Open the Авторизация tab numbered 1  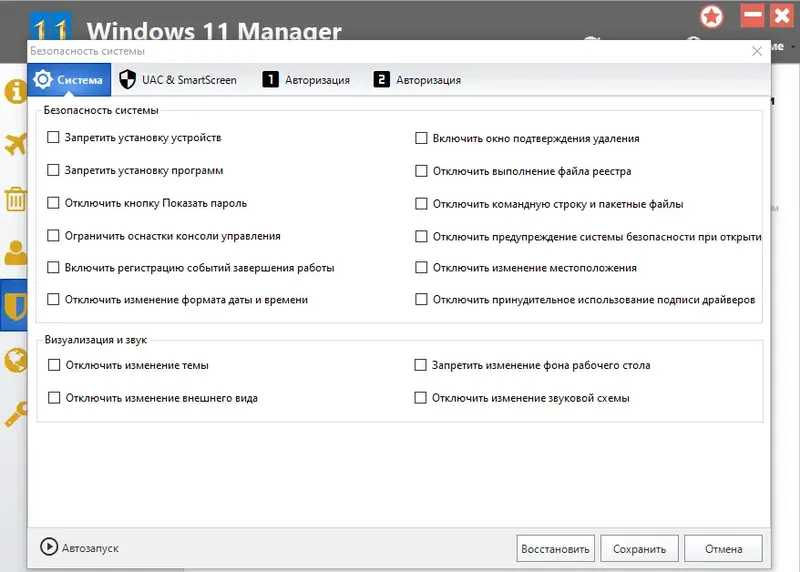tap(306, 80)
